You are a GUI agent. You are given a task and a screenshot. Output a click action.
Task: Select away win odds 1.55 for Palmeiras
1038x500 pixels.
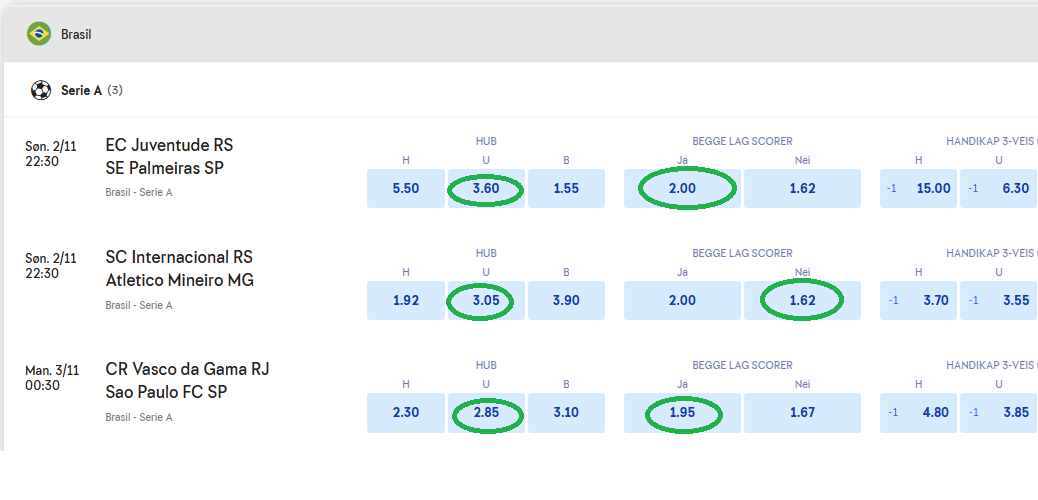[x=566, y=188]
